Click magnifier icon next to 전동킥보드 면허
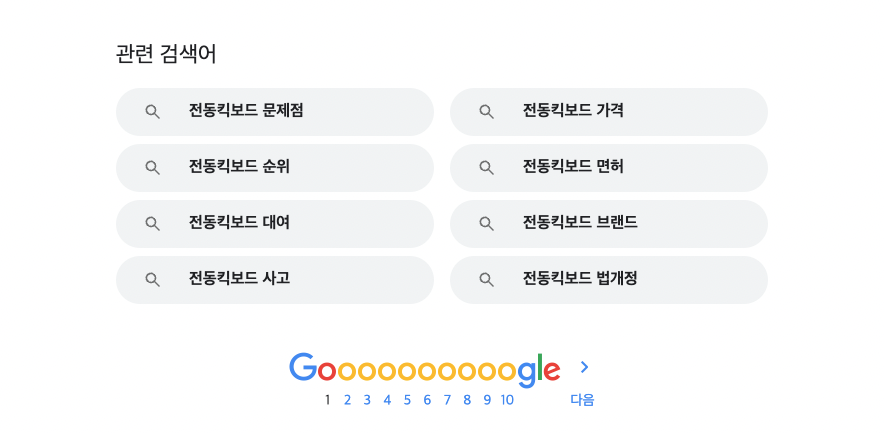884x433 pixels. (487, 167)
